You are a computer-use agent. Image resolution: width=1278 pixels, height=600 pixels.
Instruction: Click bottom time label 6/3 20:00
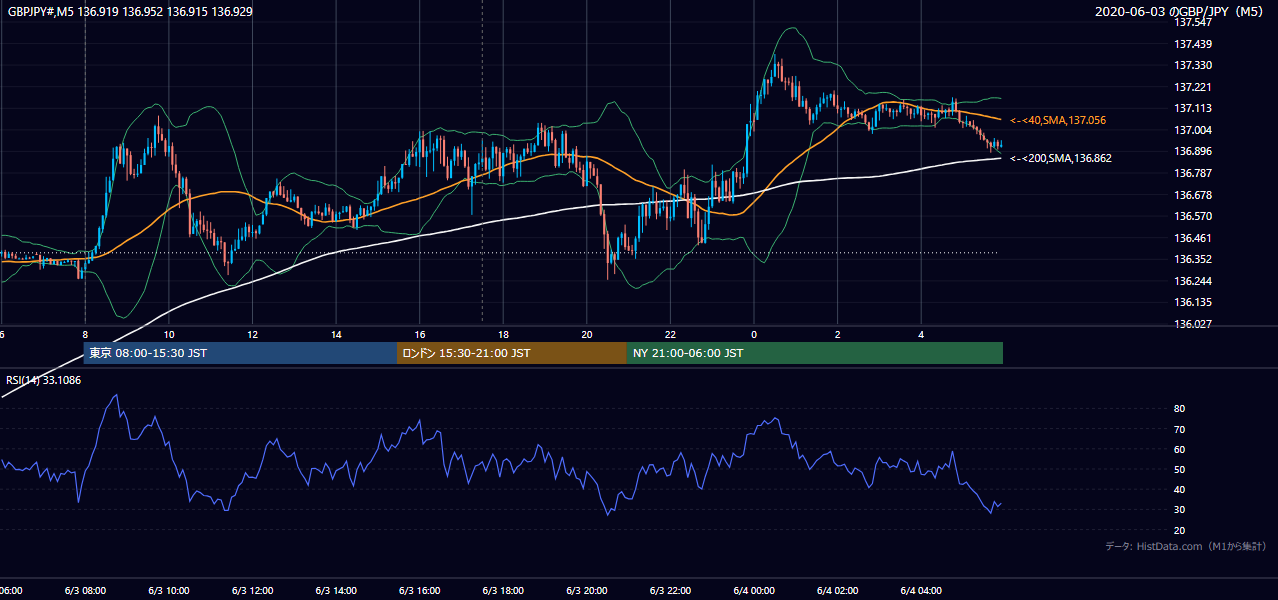click(x=586, y=590)
